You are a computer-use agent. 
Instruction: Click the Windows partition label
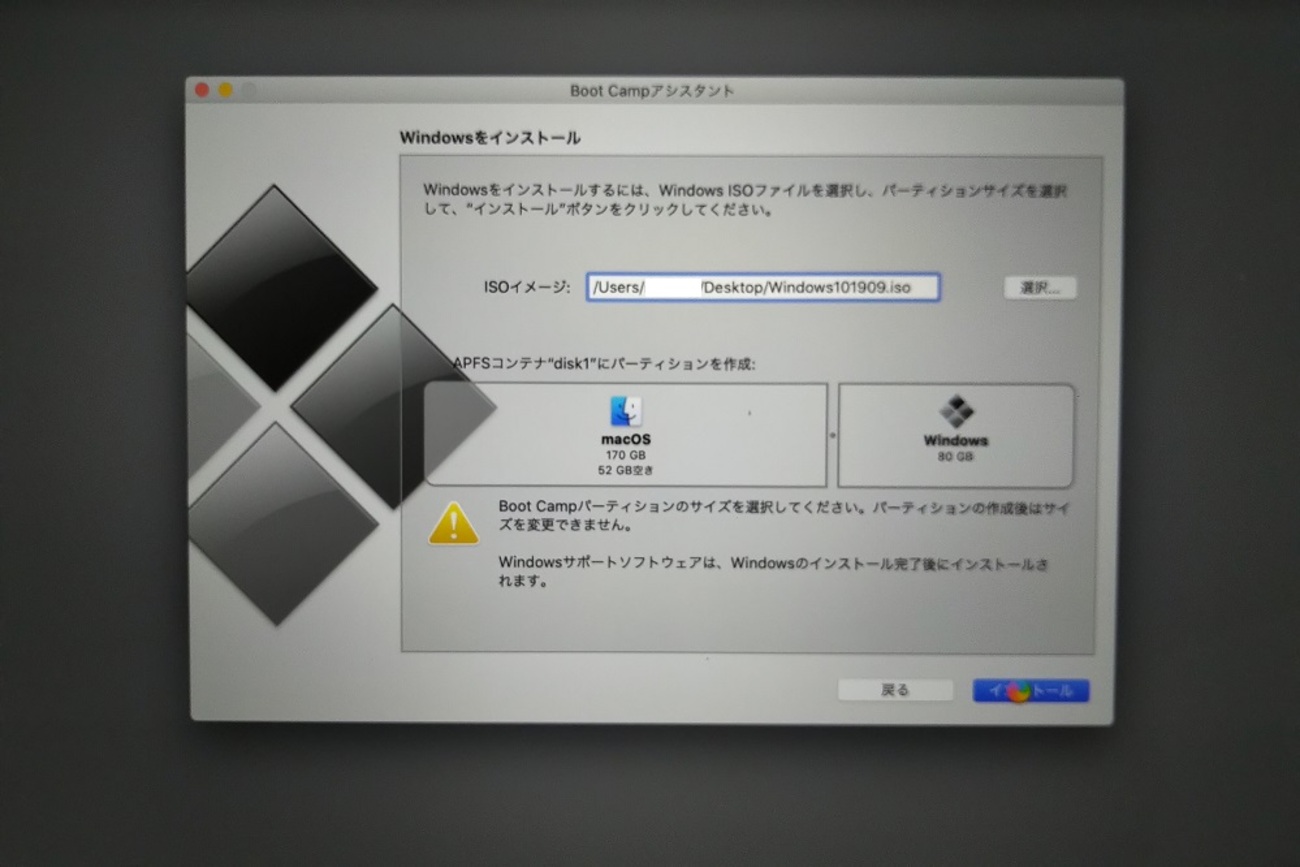tap(956, 440)
